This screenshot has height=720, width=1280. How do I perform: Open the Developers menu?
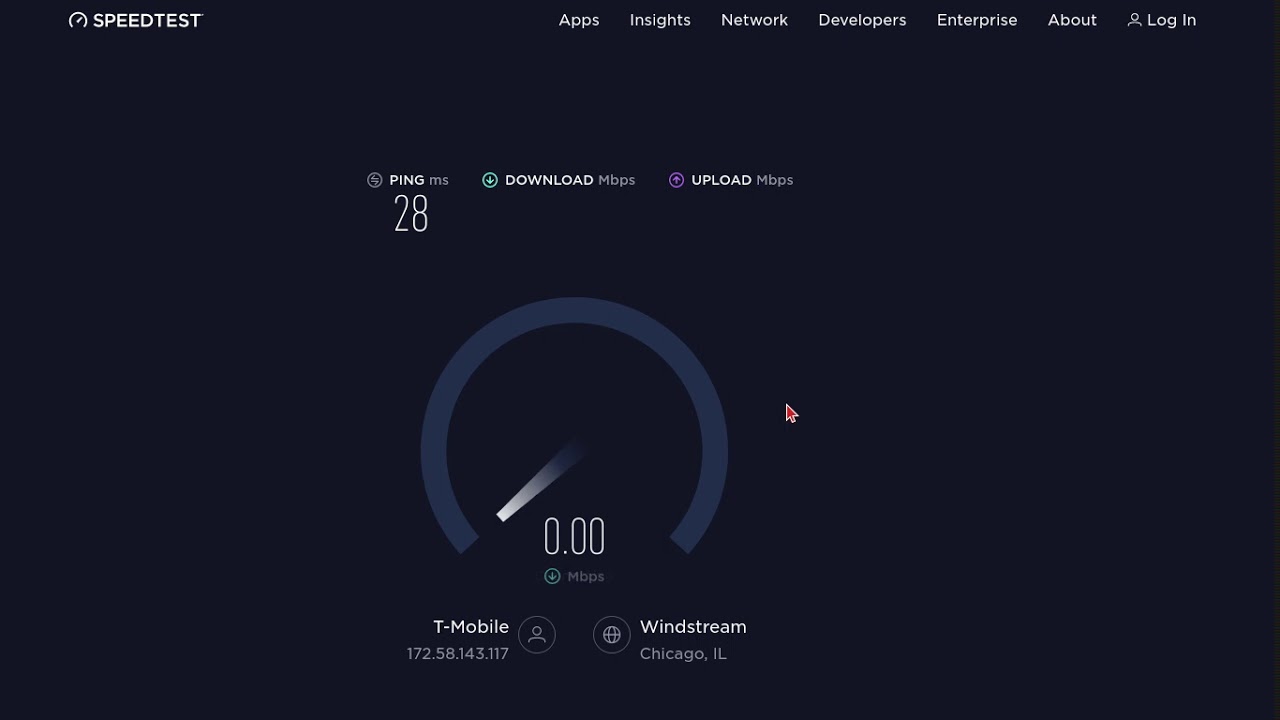pyautogui.click(x=862, y=20)
